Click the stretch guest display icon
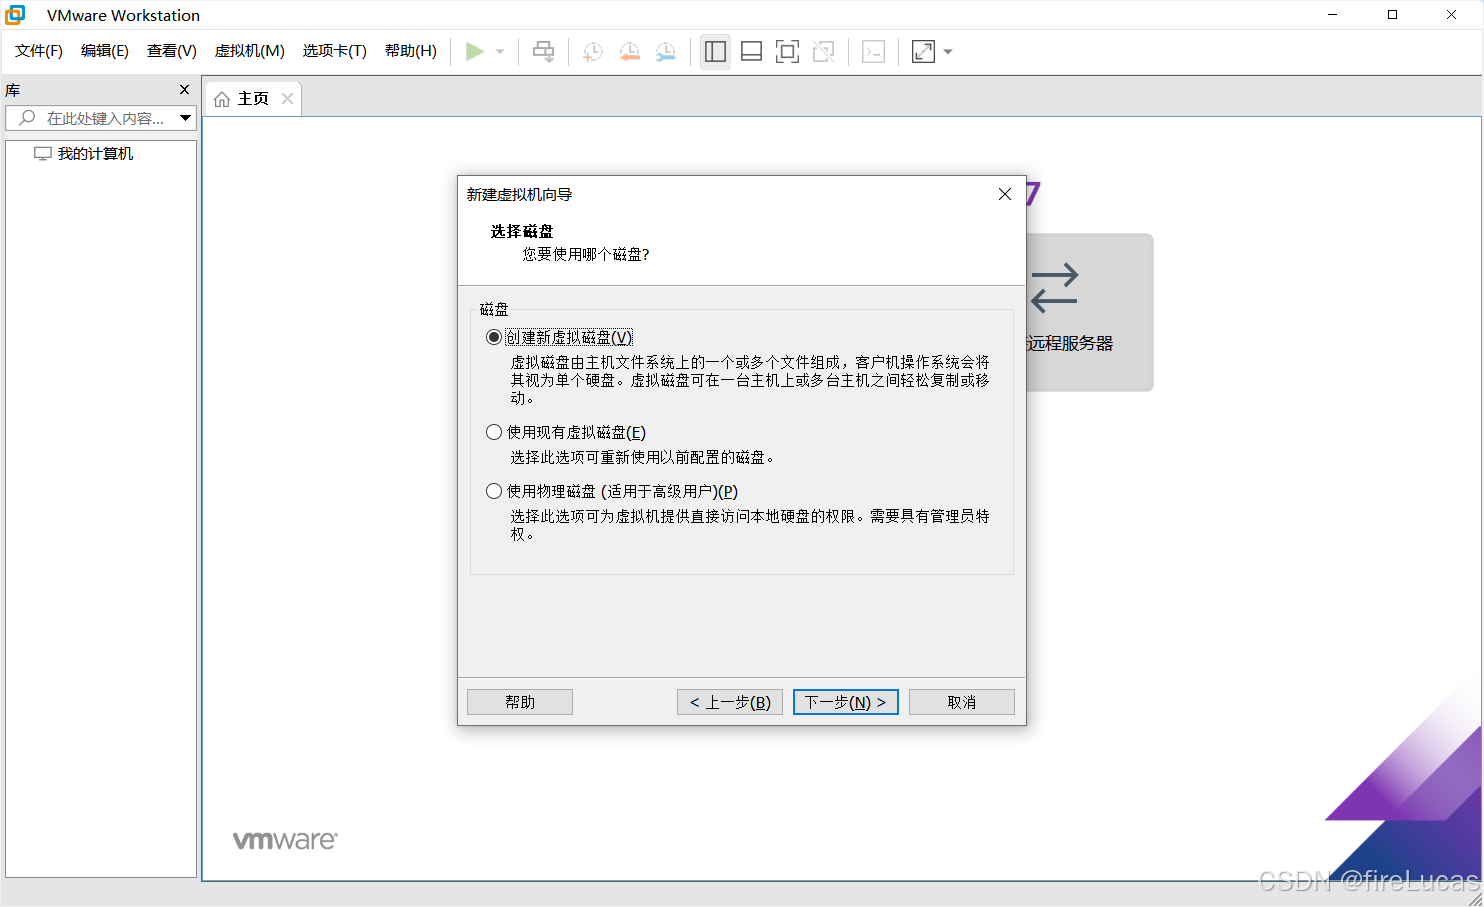 point(923,52)
